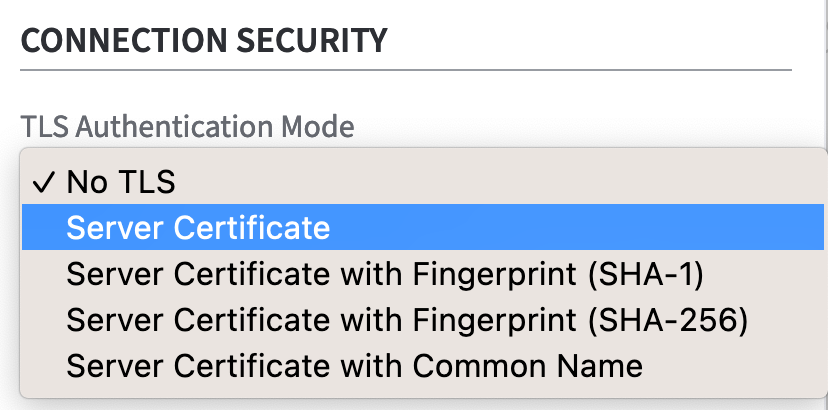This screenshot has width=828, height=410.
Task: Click the tick mark of the selected mode
Action: point(43,182)
